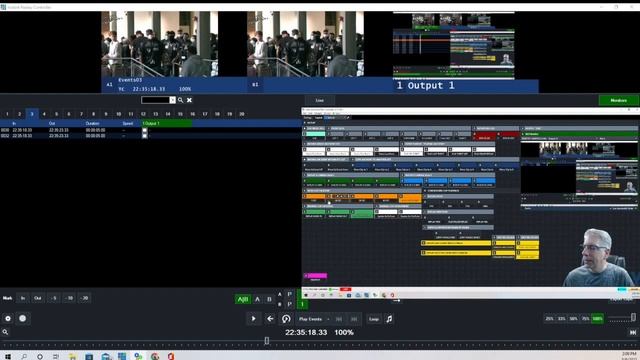
Task: Click the music note audio icon
Action: (389, 319)
